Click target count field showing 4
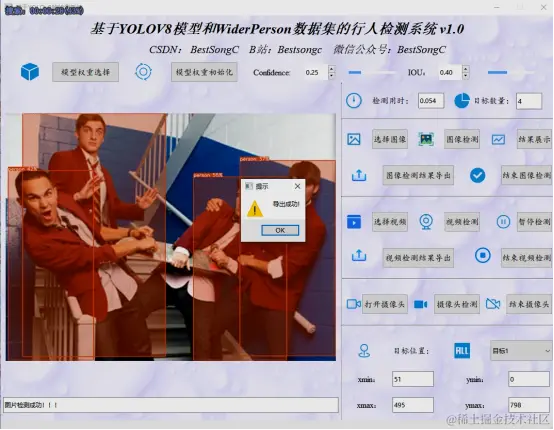Viewport: 554px width, 430px height. tap(529, 101)
